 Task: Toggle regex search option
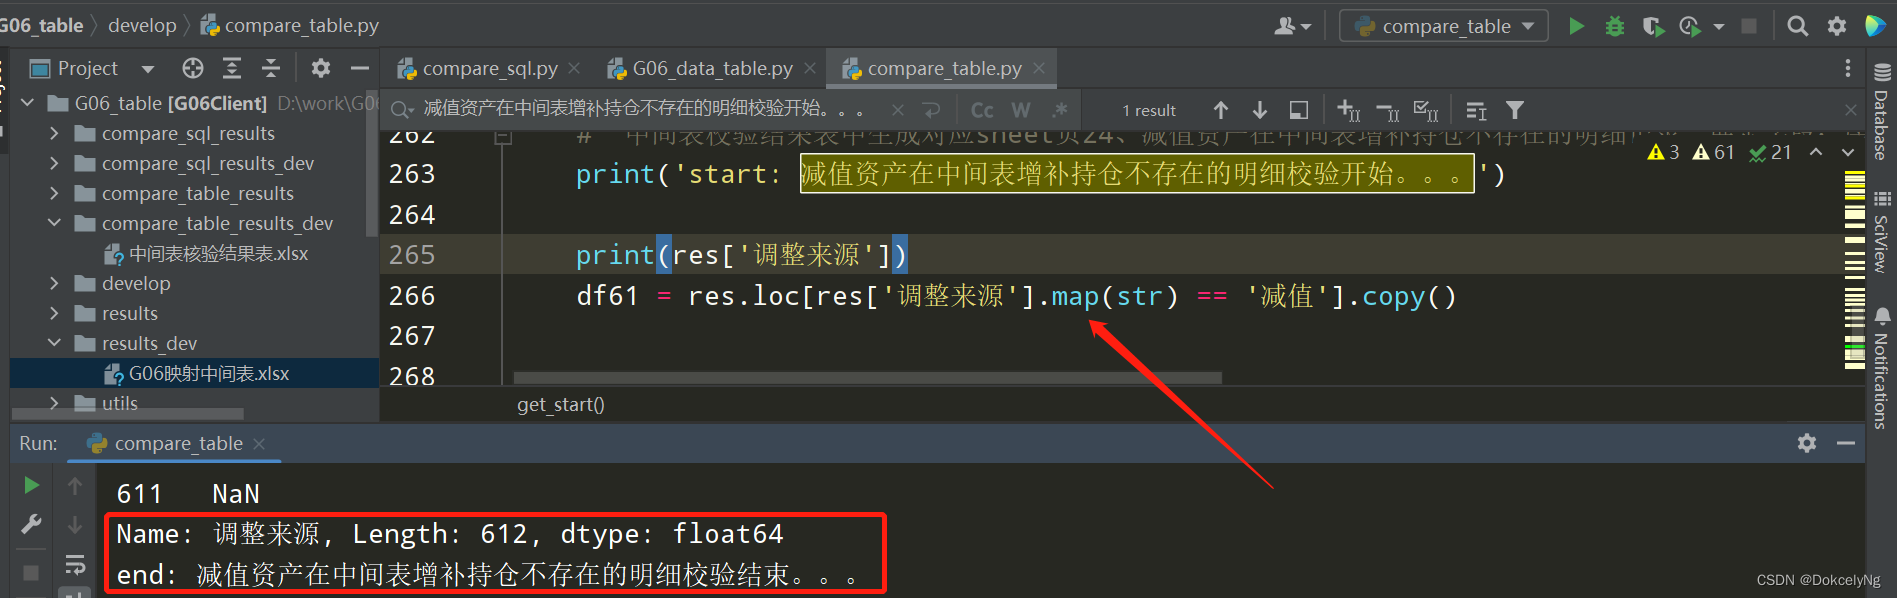(1060, 110)
